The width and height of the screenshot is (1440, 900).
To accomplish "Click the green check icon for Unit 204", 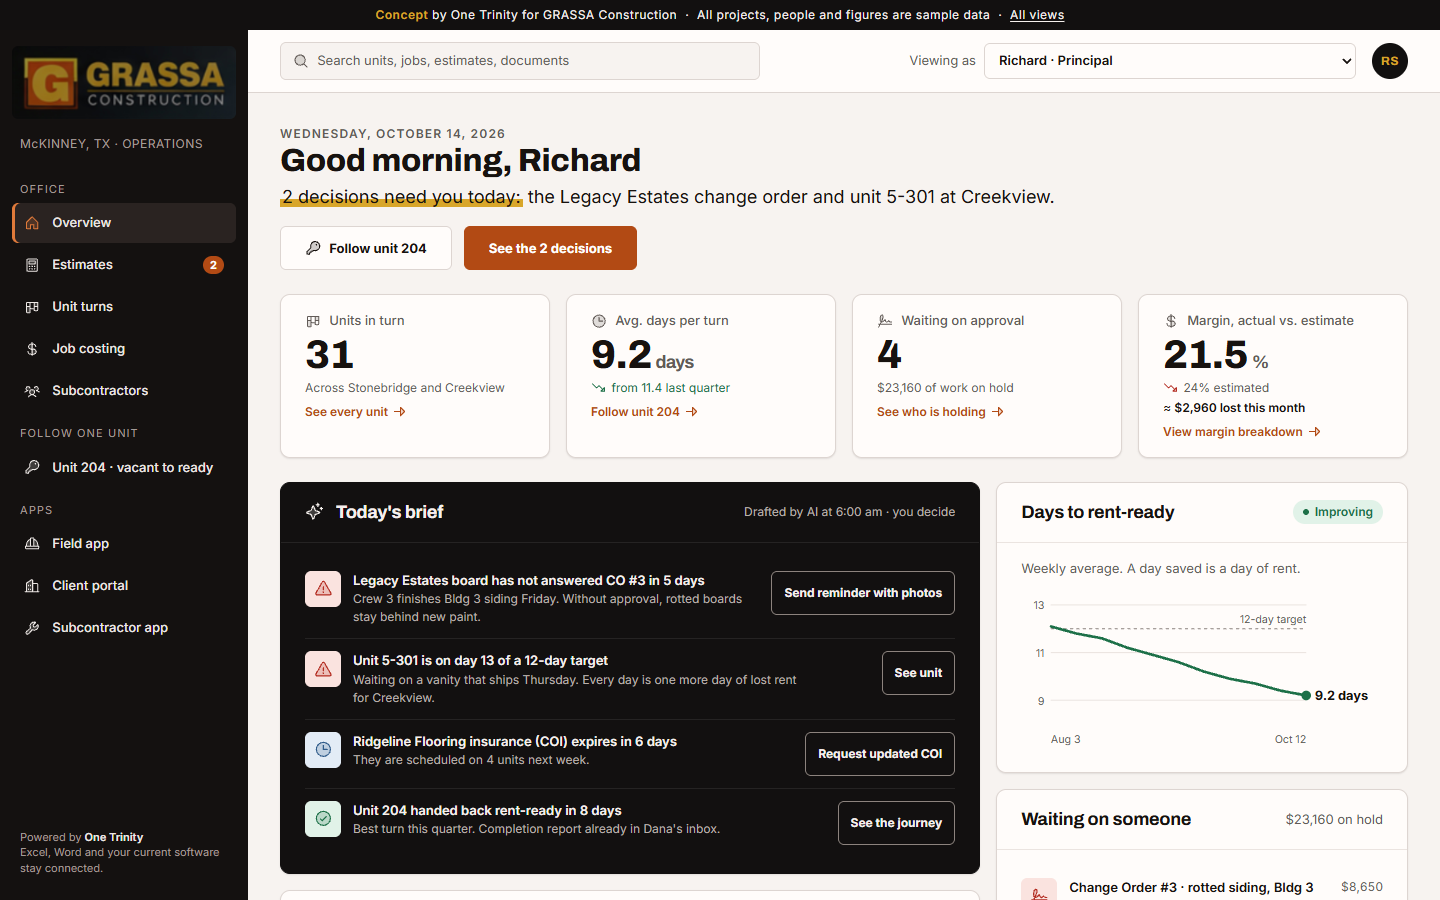I will (x=323, y=819).
